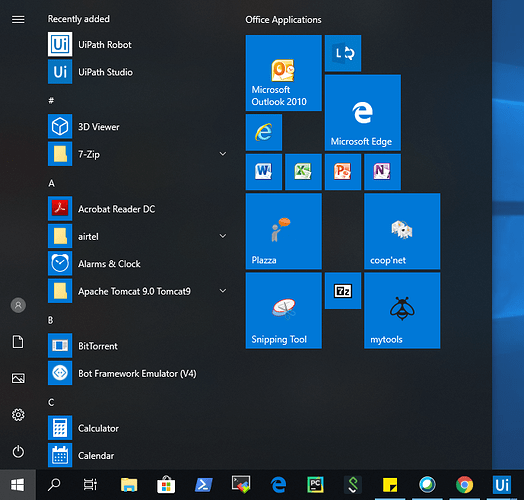Open Alarms & Clock app
The image size is (524, 500).
[x=138, y=264]
